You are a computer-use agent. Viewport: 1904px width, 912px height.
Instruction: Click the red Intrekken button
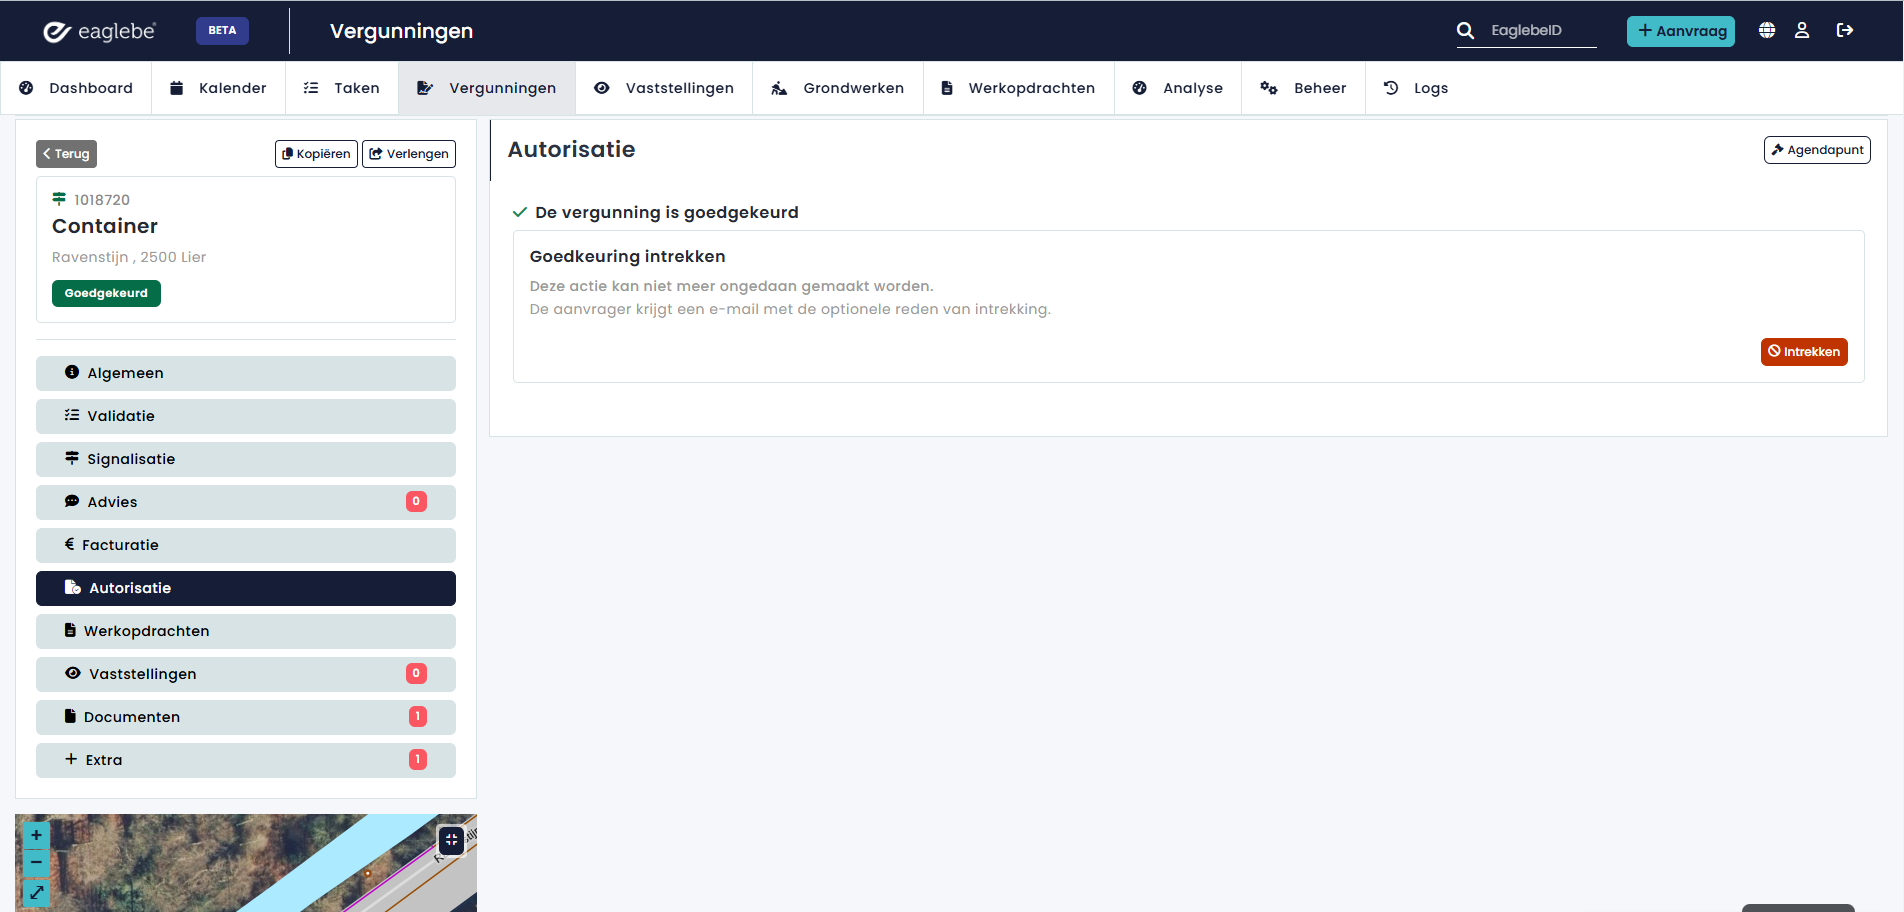pyautogui.click(x=1804, y=352)
